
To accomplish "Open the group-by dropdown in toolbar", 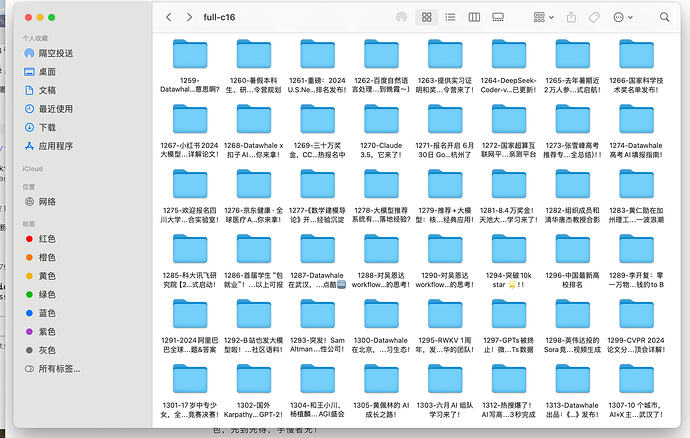I will click(543, 17).
